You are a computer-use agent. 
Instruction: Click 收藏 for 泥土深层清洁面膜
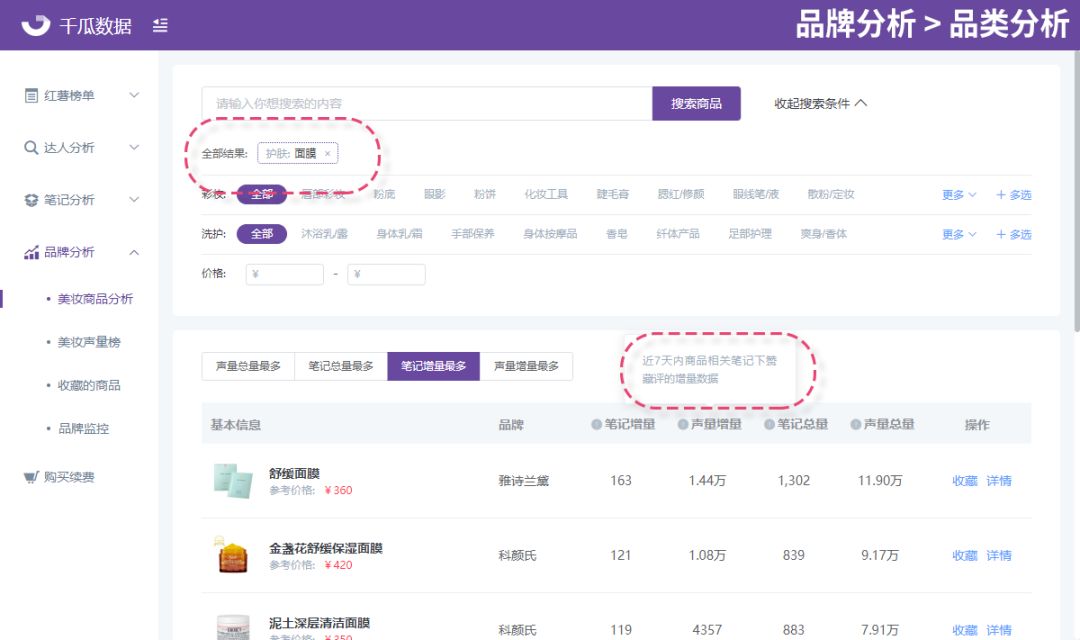pos(965,630)
